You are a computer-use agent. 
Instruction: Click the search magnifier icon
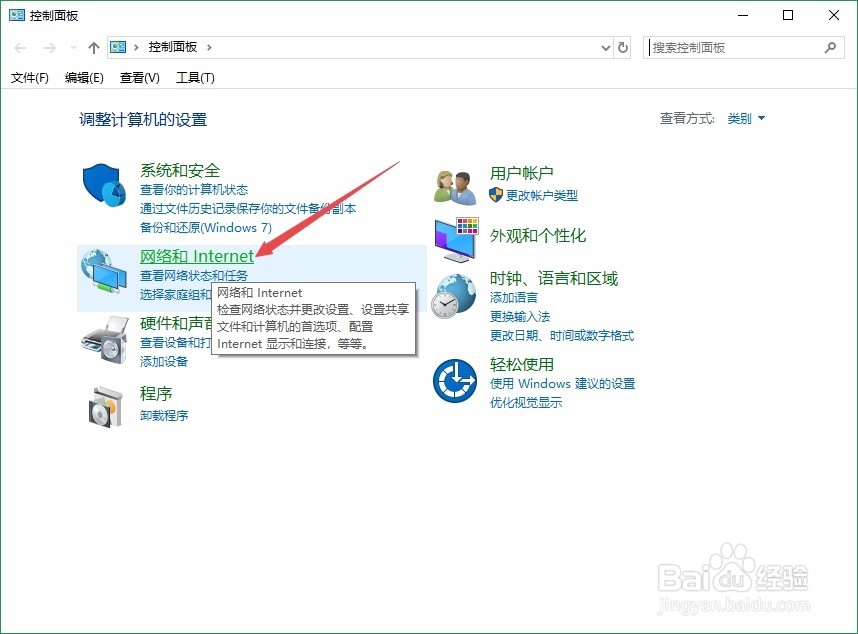tap(830, 47)
